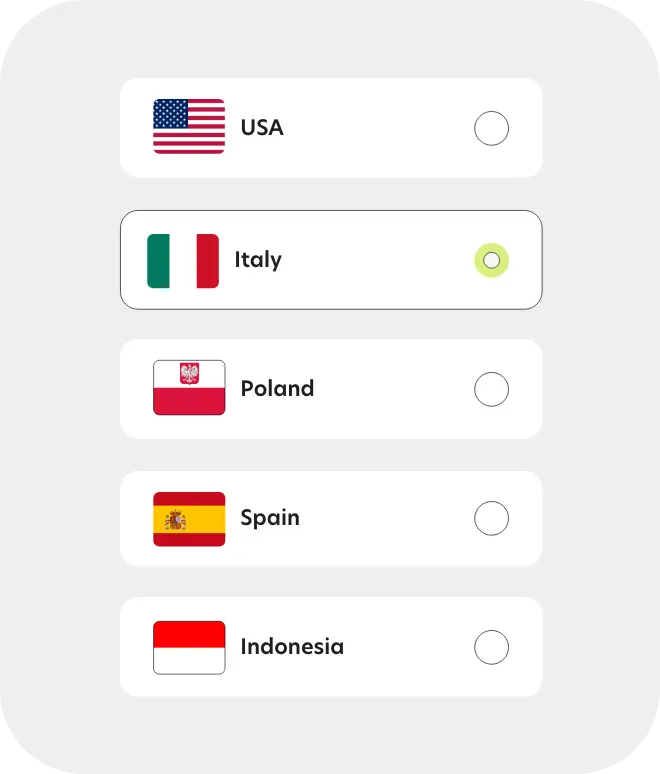Click the Italy flag icon

pyautogui.click(x=183, y=260)
